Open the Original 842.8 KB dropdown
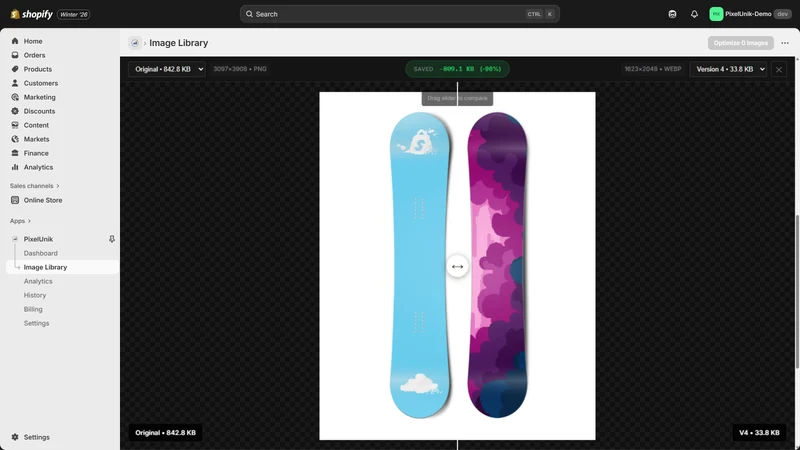Image resolution: width=800 pixels, height=450 pixels. click(x=167, y=69)
